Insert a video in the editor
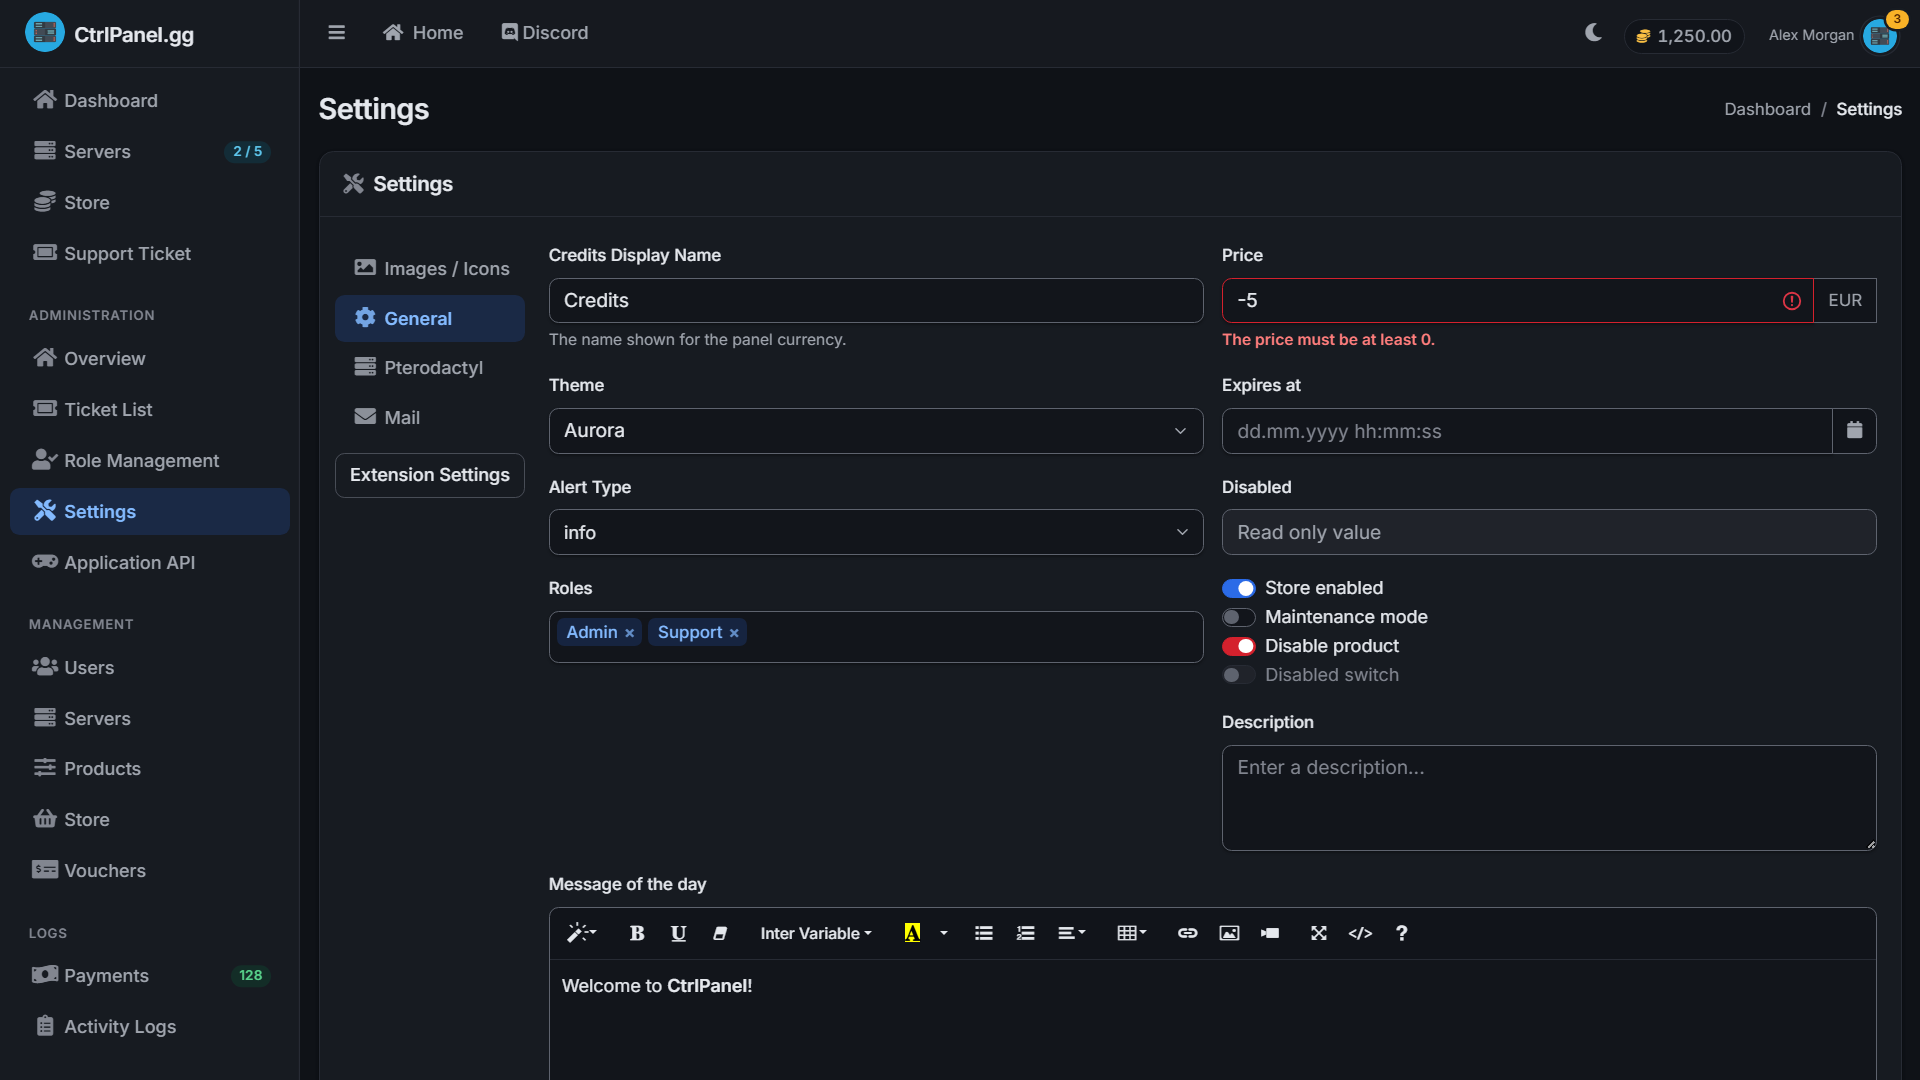Viewport: 1920px width, 1080px height. pos(1270,933)
